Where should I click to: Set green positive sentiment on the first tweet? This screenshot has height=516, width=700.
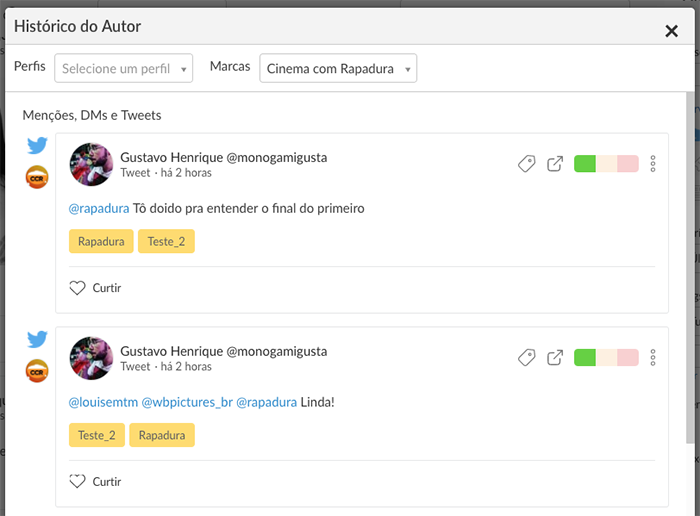point(585,164)
